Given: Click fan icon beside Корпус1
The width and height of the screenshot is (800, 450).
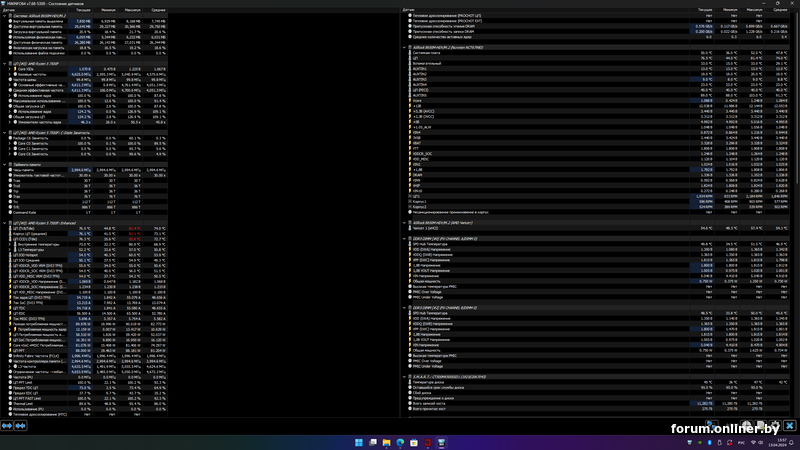Looking at the screenshot, I should click(410, 202).
